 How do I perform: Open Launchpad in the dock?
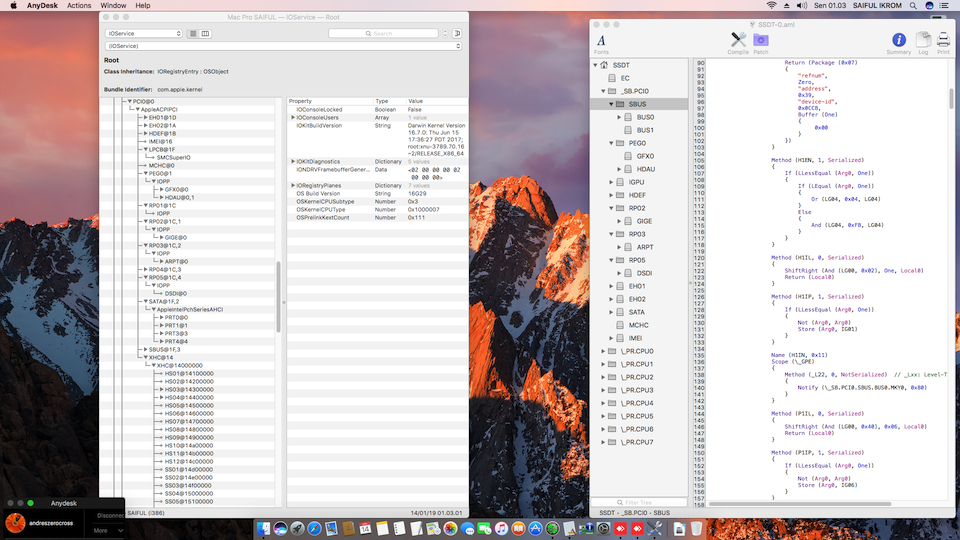(298, 529)
